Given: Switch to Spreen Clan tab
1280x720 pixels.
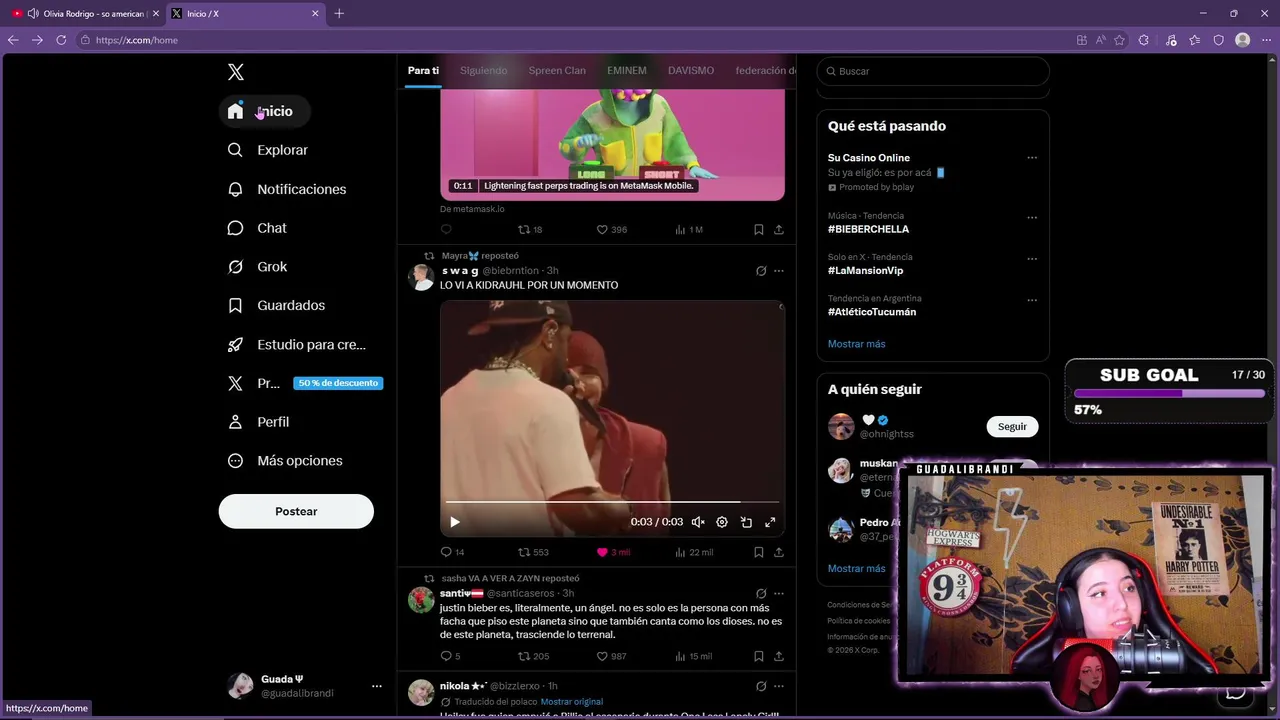Looking at the screenshot, I should pos(557,71).
